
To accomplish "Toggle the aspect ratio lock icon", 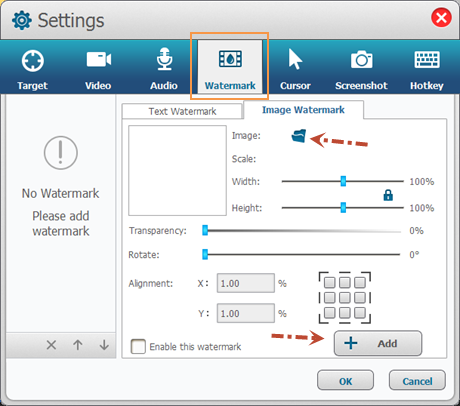I will [388, 195].
